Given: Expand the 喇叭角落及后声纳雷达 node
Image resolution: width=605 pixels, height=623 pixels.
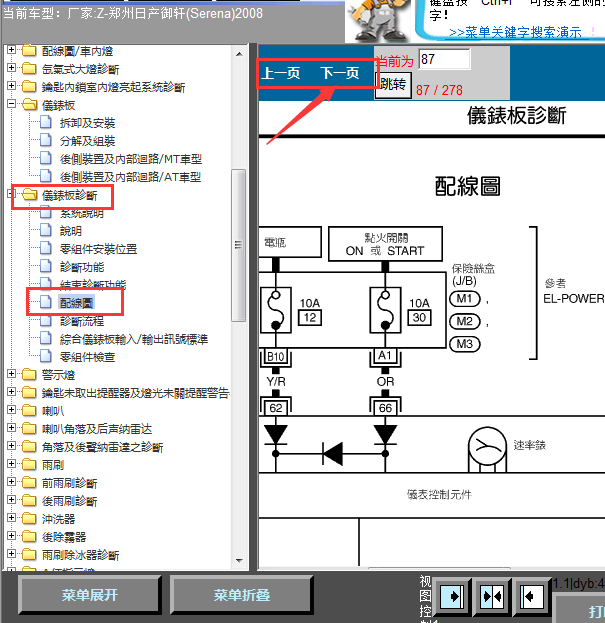Looking at the screenshot, I should pyautogui.click(x=12, y=428).
